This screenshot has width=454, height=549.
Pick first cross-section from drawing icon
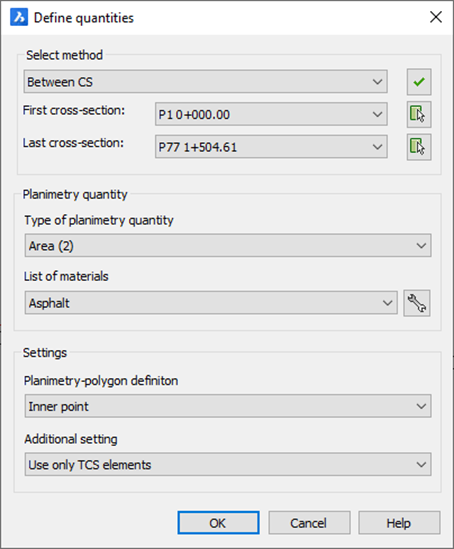pyautogui.click(x=419, y=114)
